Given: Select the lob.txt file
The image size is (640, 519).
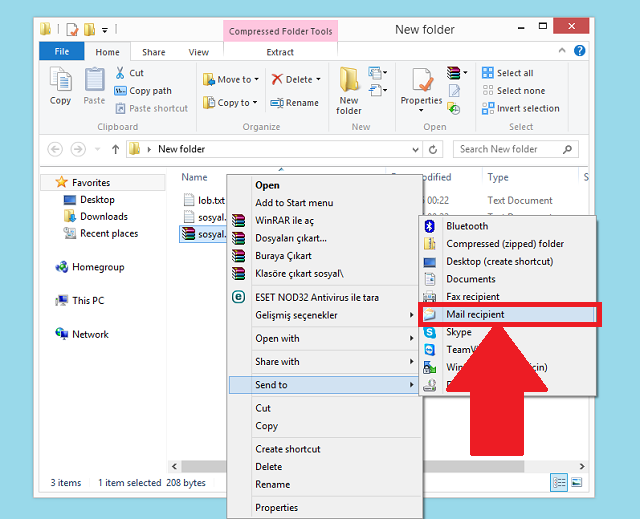Looking at the screenshot, I should click(204, 200).
